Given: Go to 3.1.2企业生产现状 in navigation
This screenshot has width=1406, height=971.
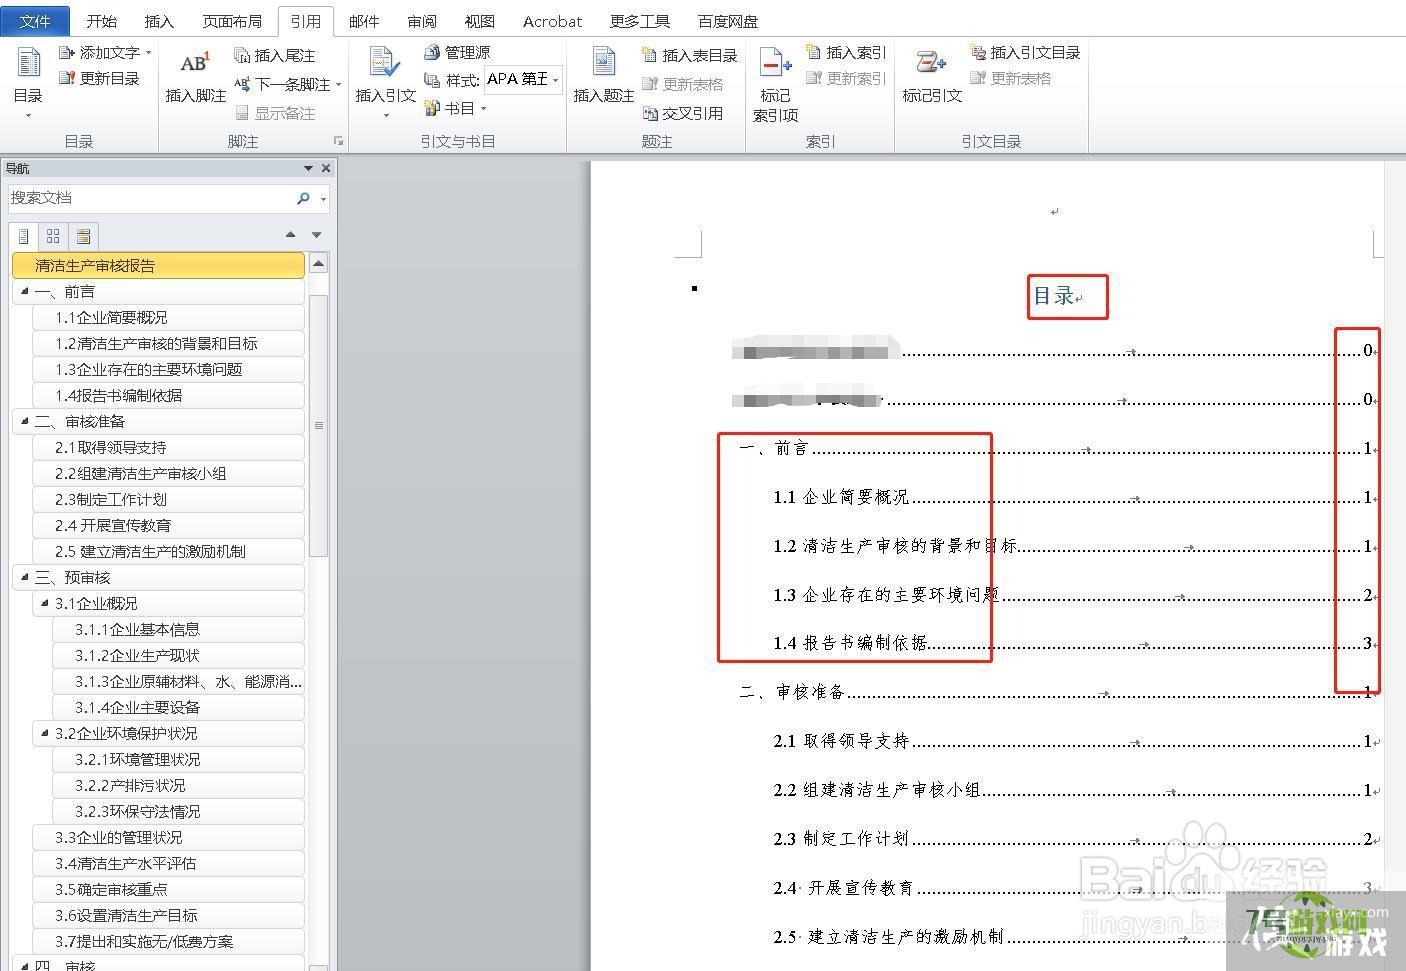Looking at the screenshot, I should pos(177,655).
